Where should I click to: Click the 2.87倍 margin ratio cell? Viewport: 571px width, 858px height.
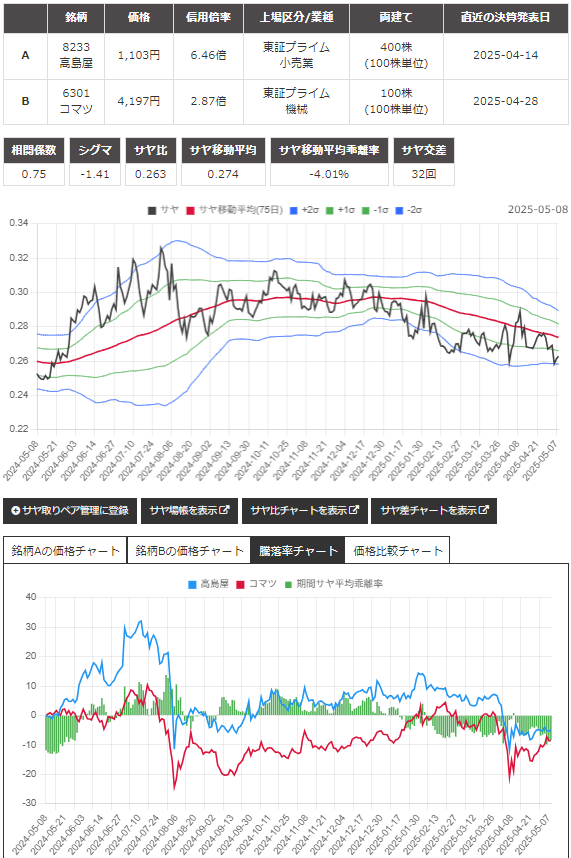pyautogui.click(x=208, y=101)
